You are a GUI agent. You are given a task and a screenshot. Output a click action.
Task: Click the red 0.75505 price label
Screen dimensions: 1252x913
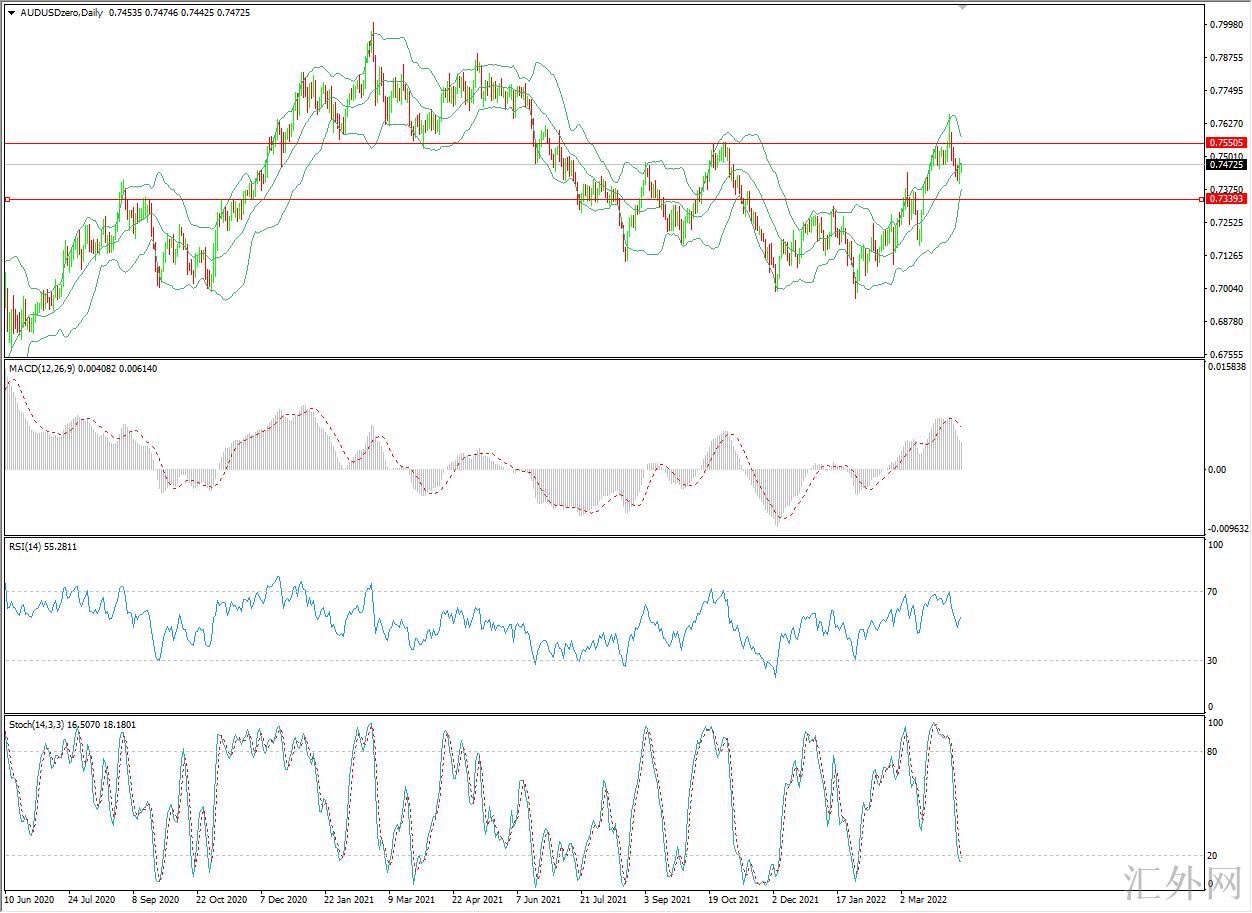pyautogui.click(x=1226, y=143)
